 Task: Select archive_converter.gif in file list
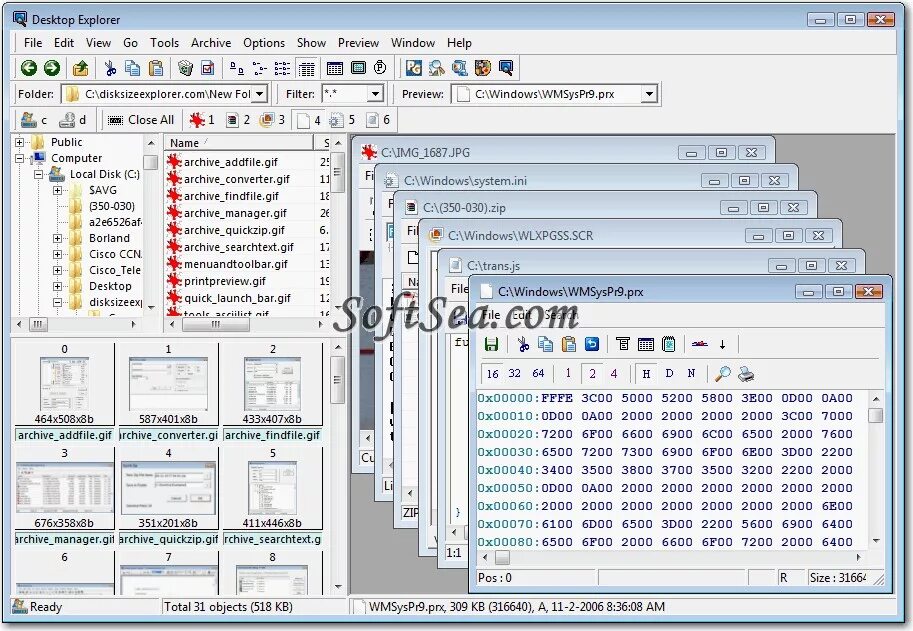tap(236, 179)
